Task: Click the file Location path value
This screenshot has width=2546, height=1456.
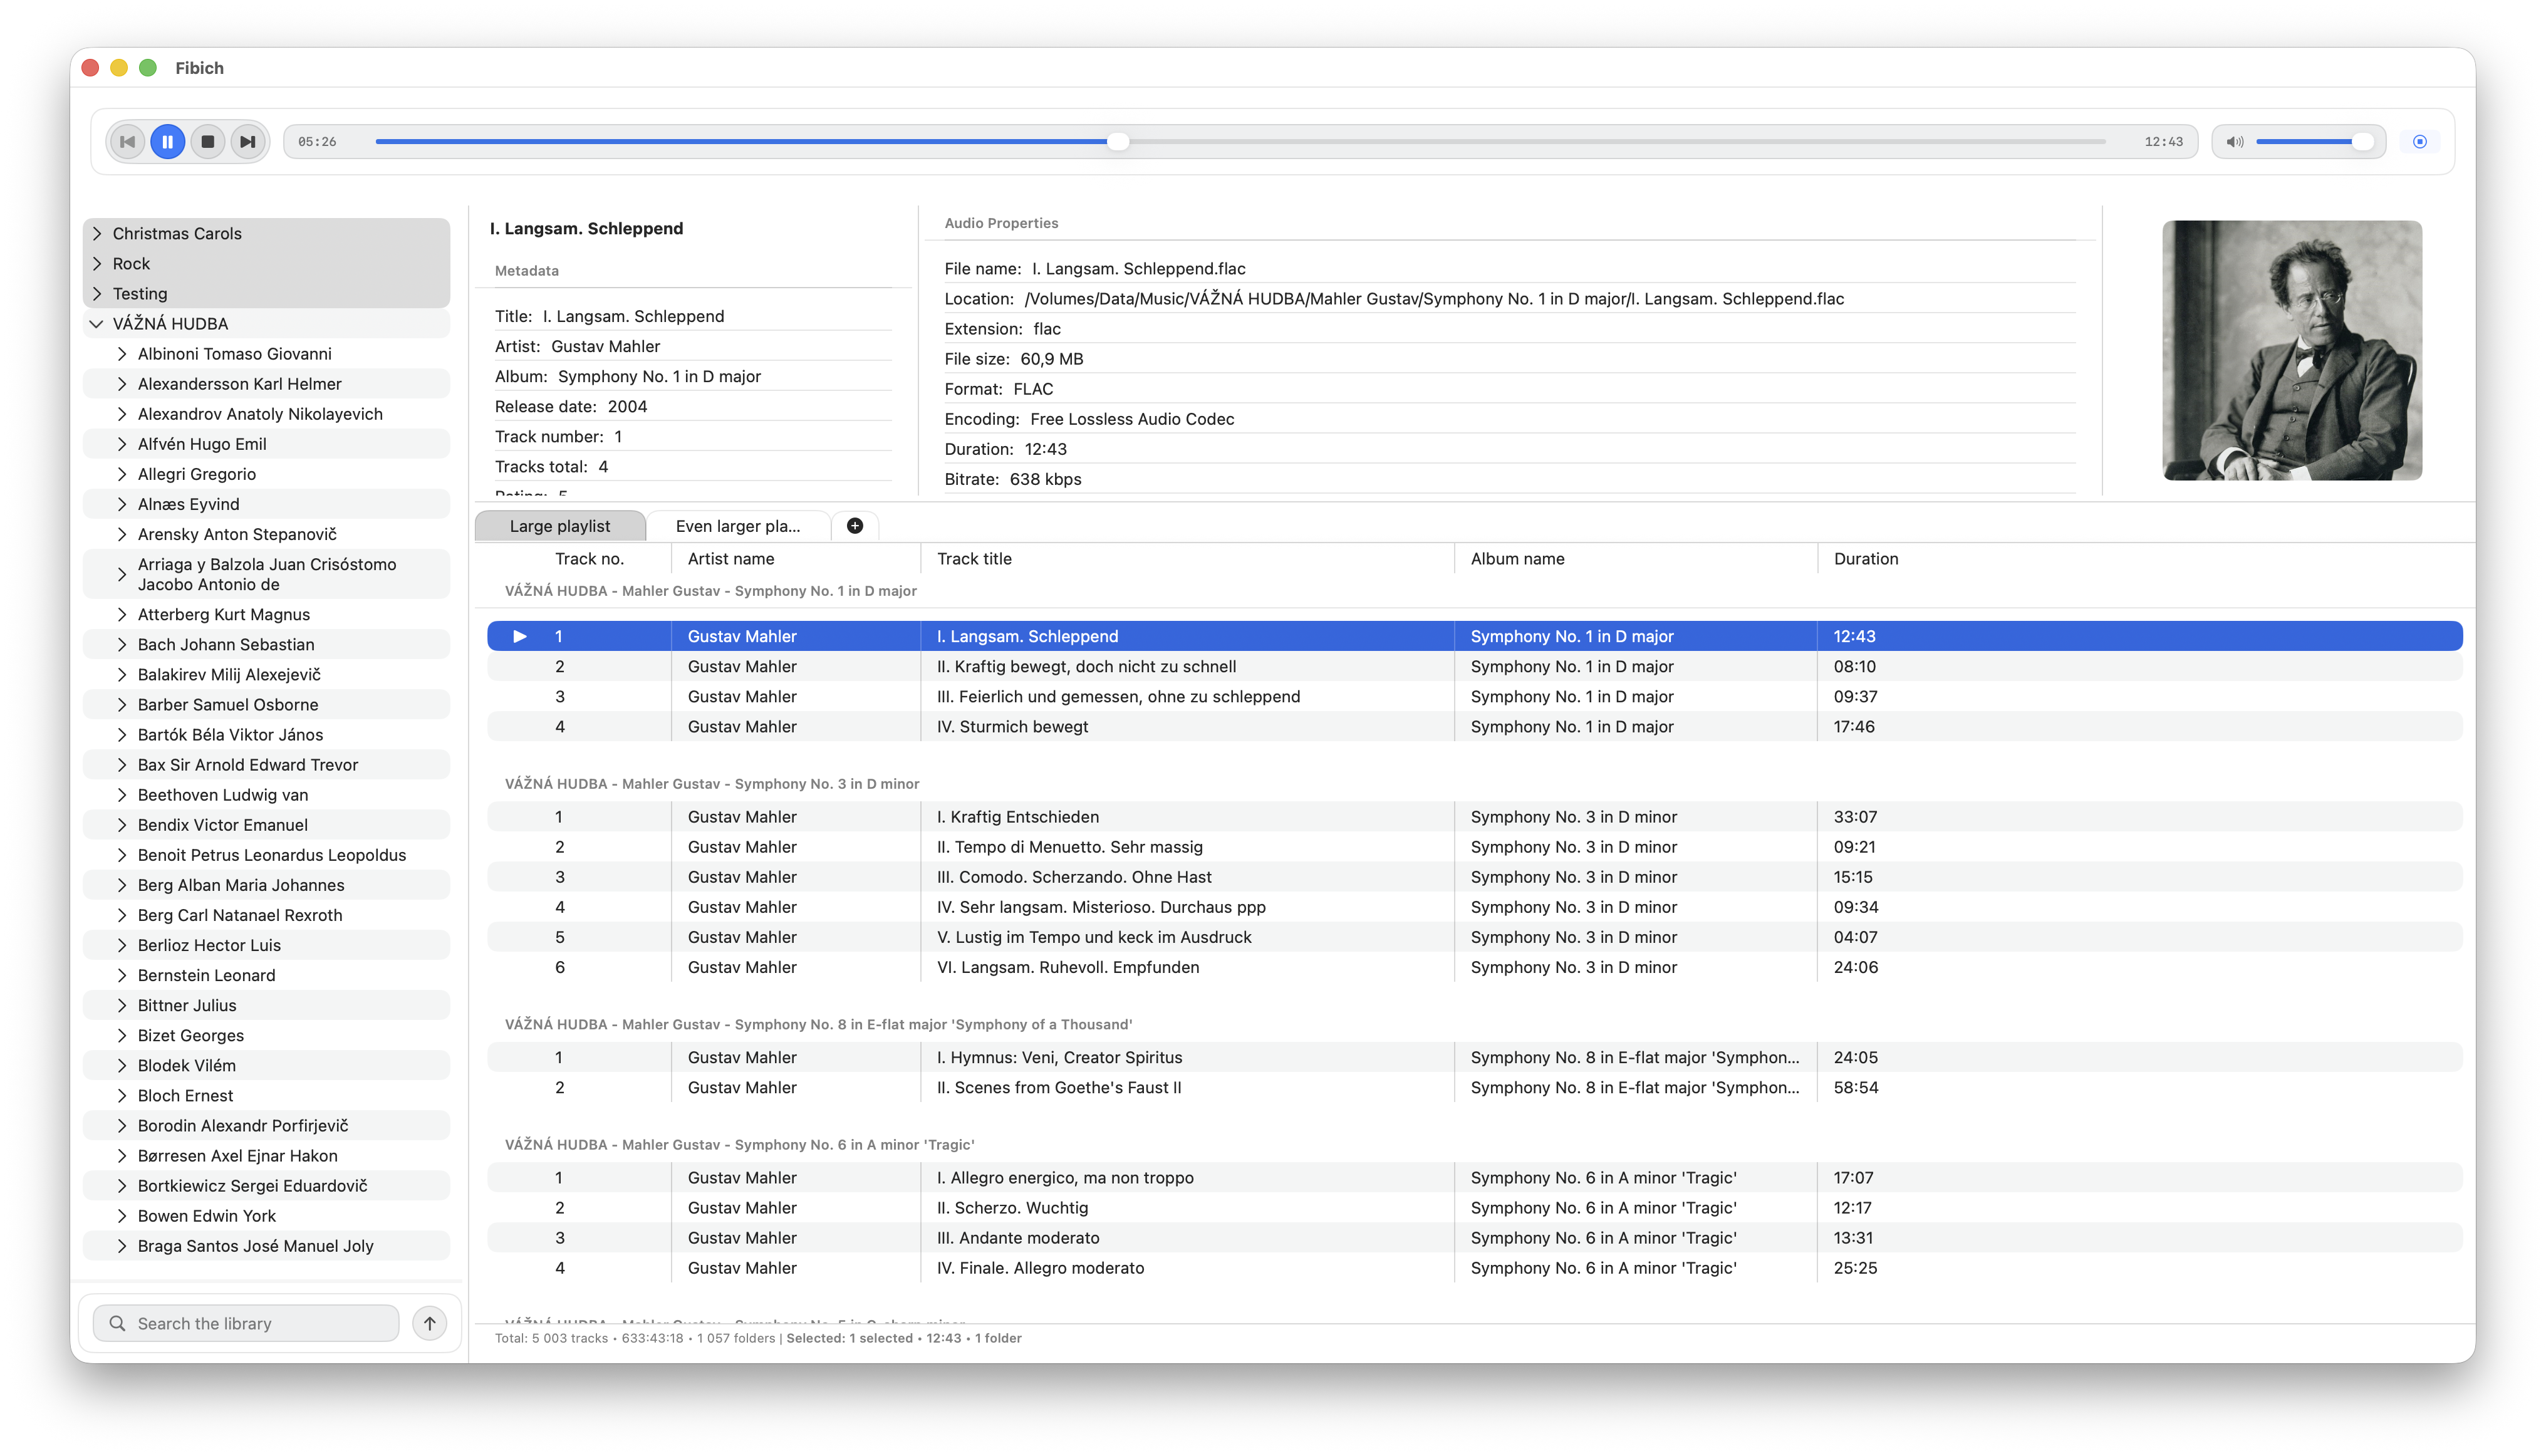Action: 1434,298
